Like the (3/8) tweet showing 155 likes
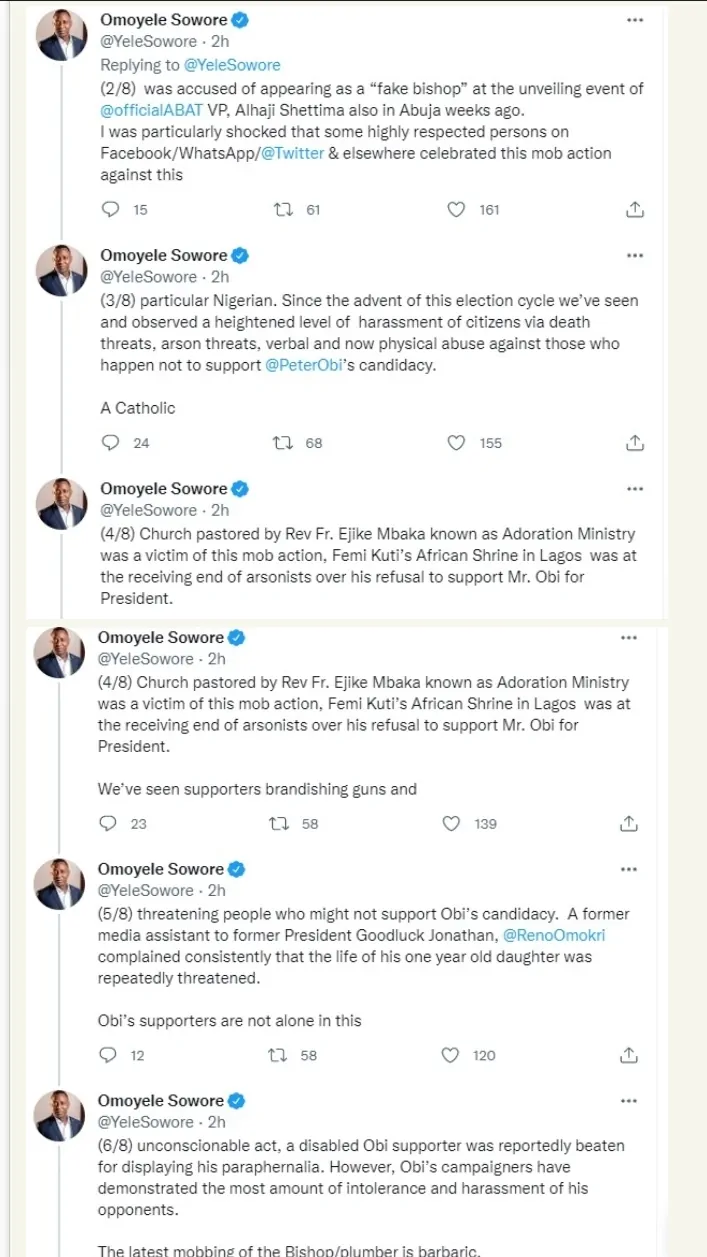The height and width of the screenshot is (1257, 707). pyautogui.click(x=457, y=443)
